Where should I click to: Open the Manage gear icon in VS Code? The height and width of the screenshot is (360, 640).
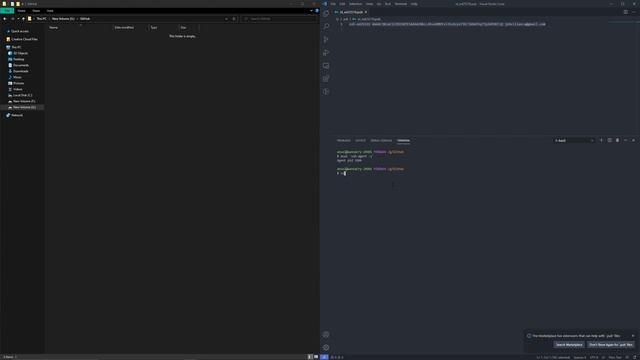click(326, 348)
